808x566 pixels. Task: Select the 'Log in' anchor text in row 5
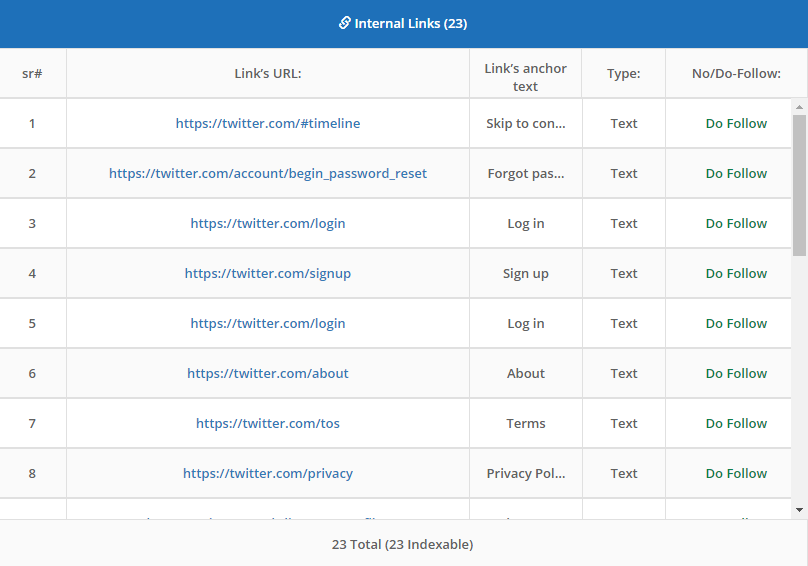[x=526, y=323]
